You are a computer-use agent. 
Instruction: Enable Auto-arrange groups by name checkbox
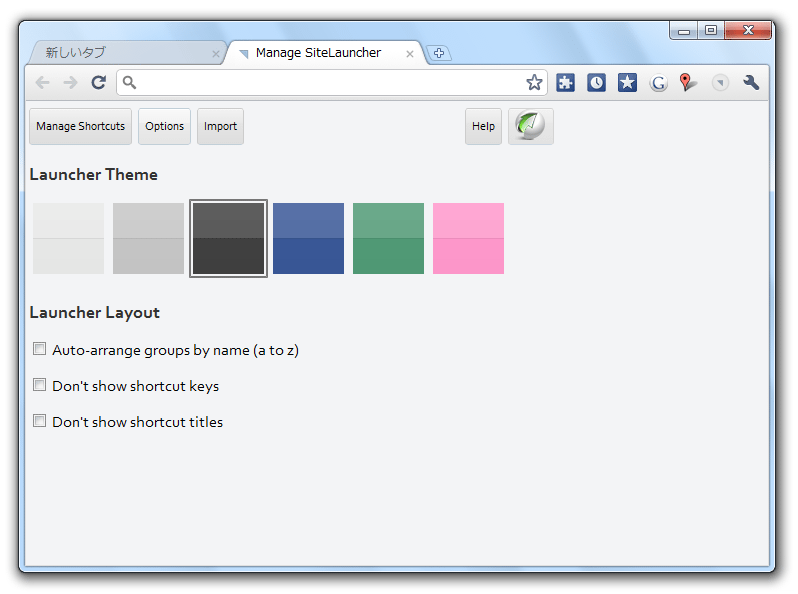(39, 349)
